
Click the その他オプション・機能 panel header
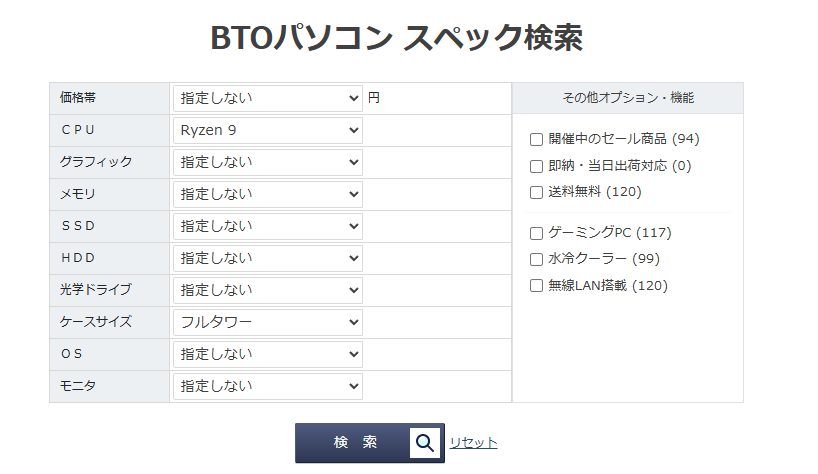(x=627, y=98)
